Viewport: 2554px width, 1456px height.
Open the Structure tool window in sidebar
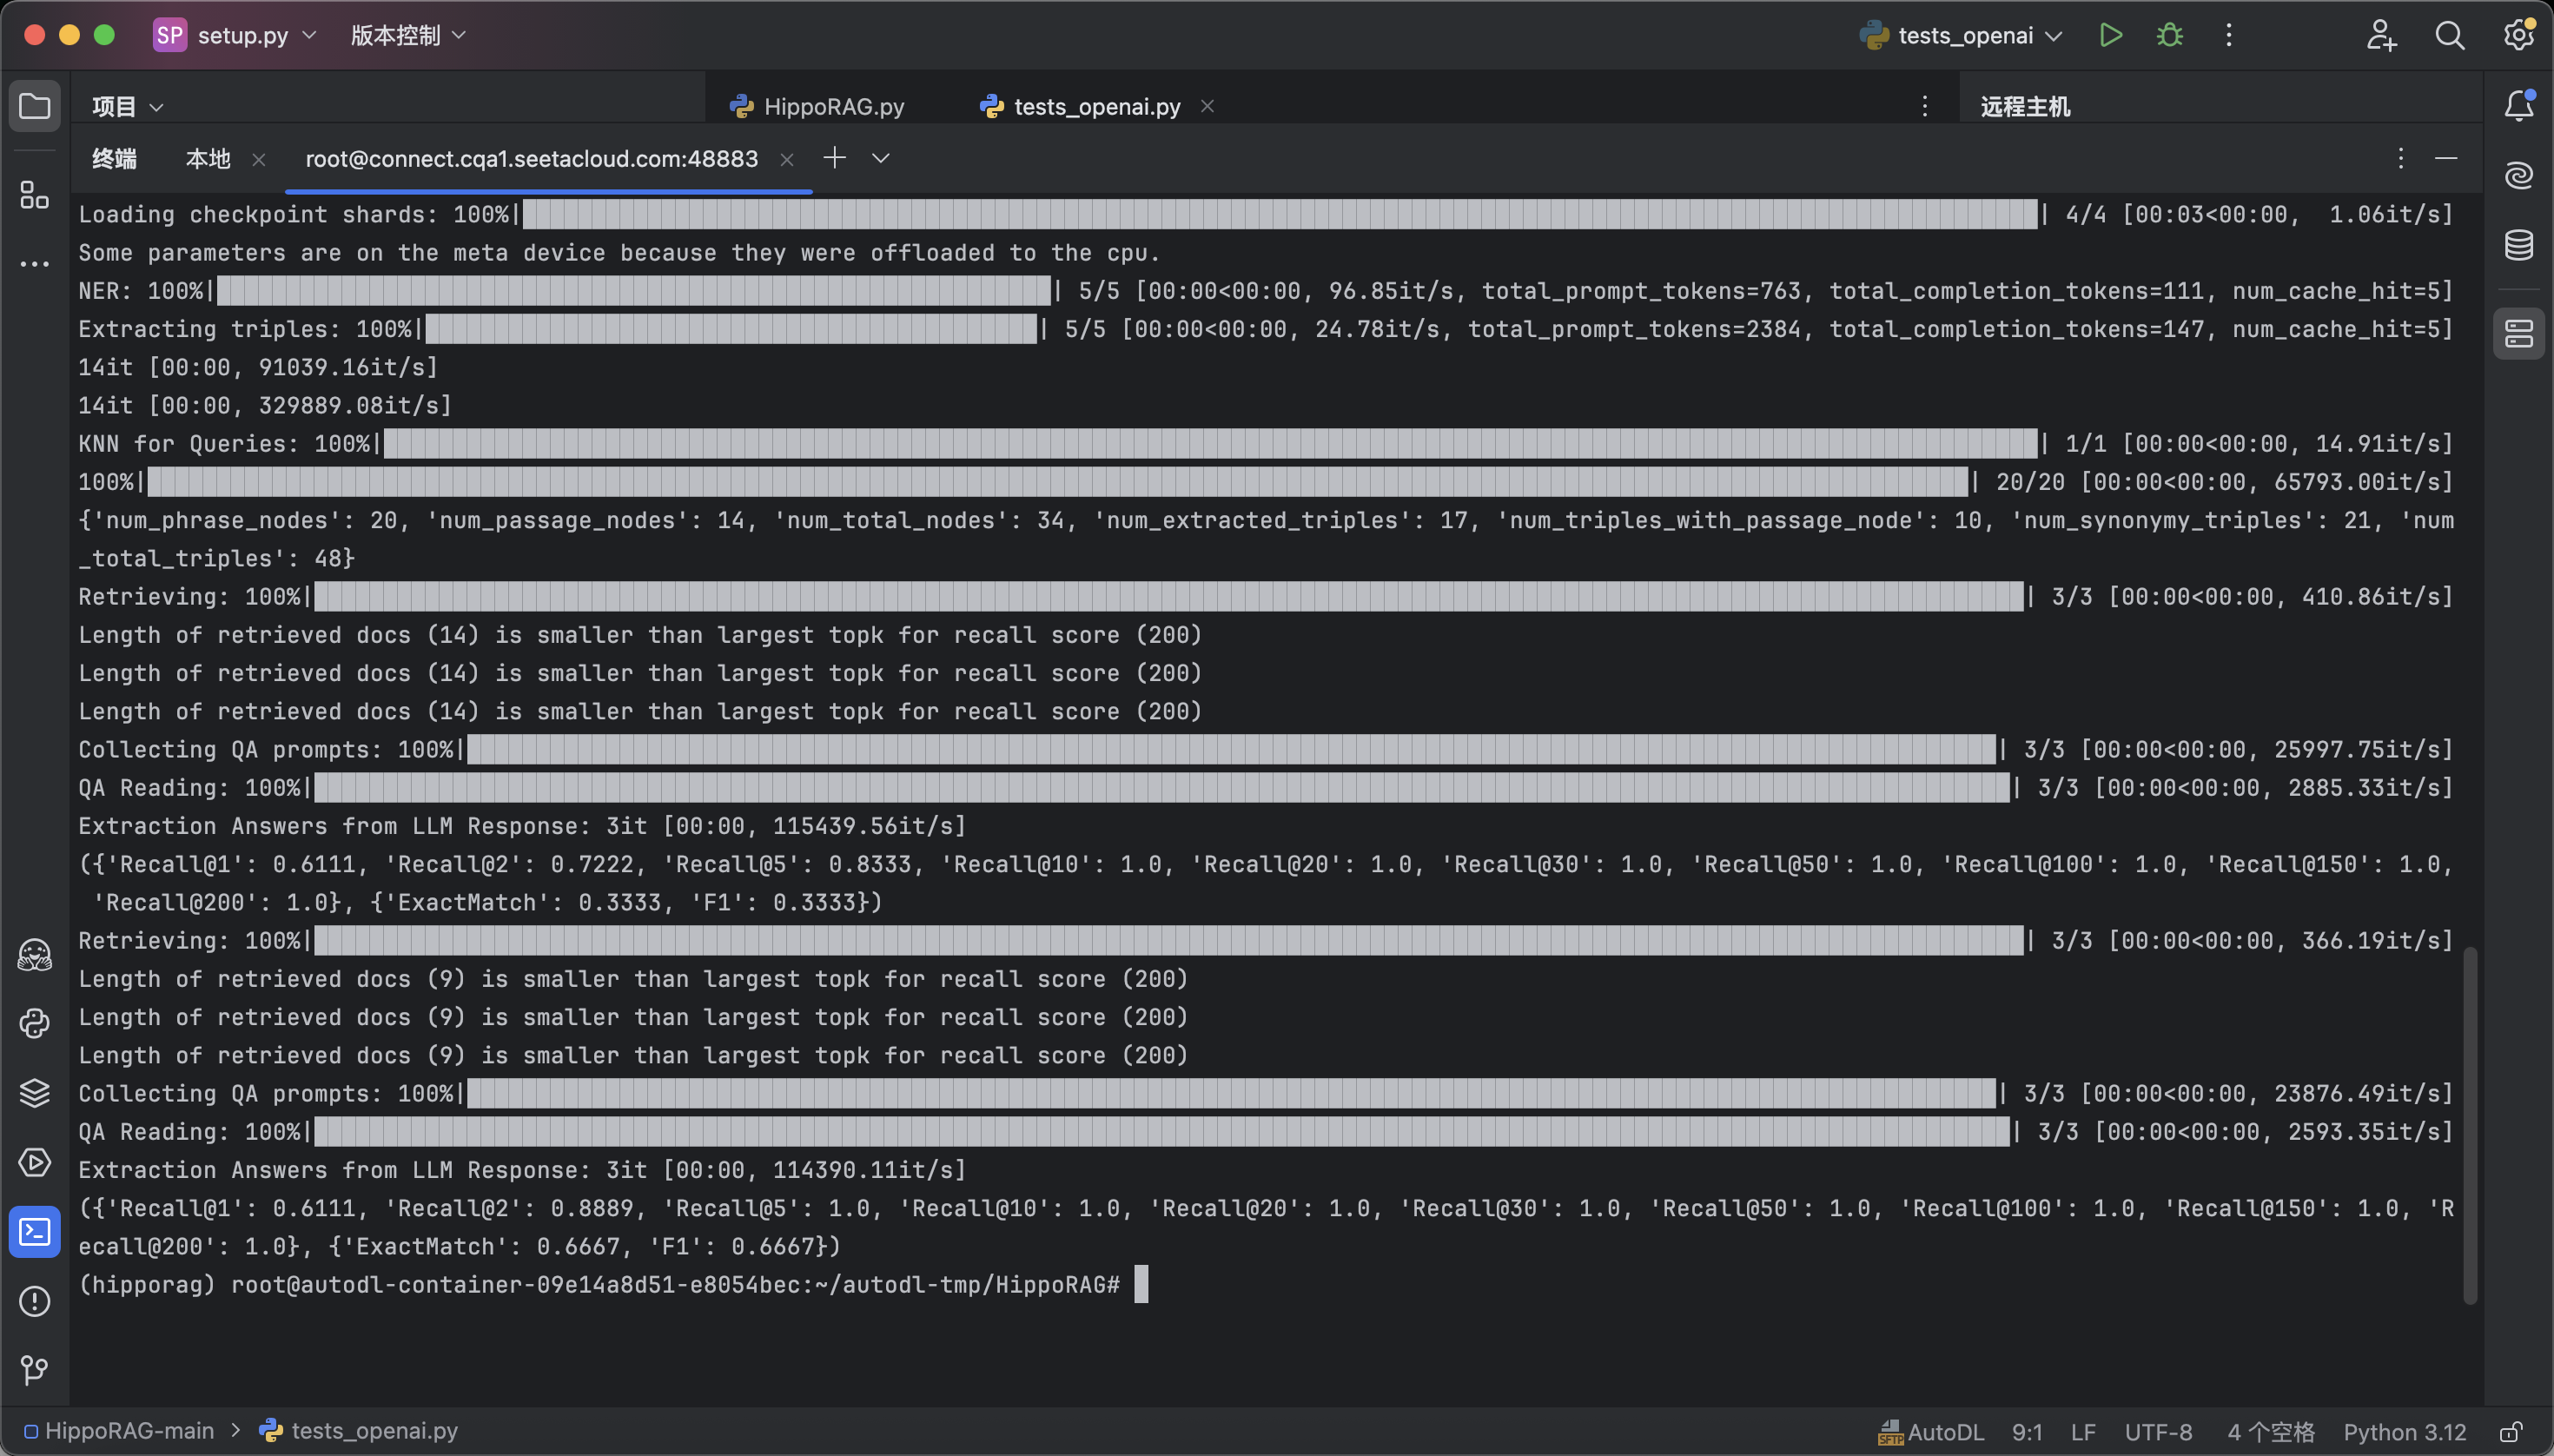(35, 195)
